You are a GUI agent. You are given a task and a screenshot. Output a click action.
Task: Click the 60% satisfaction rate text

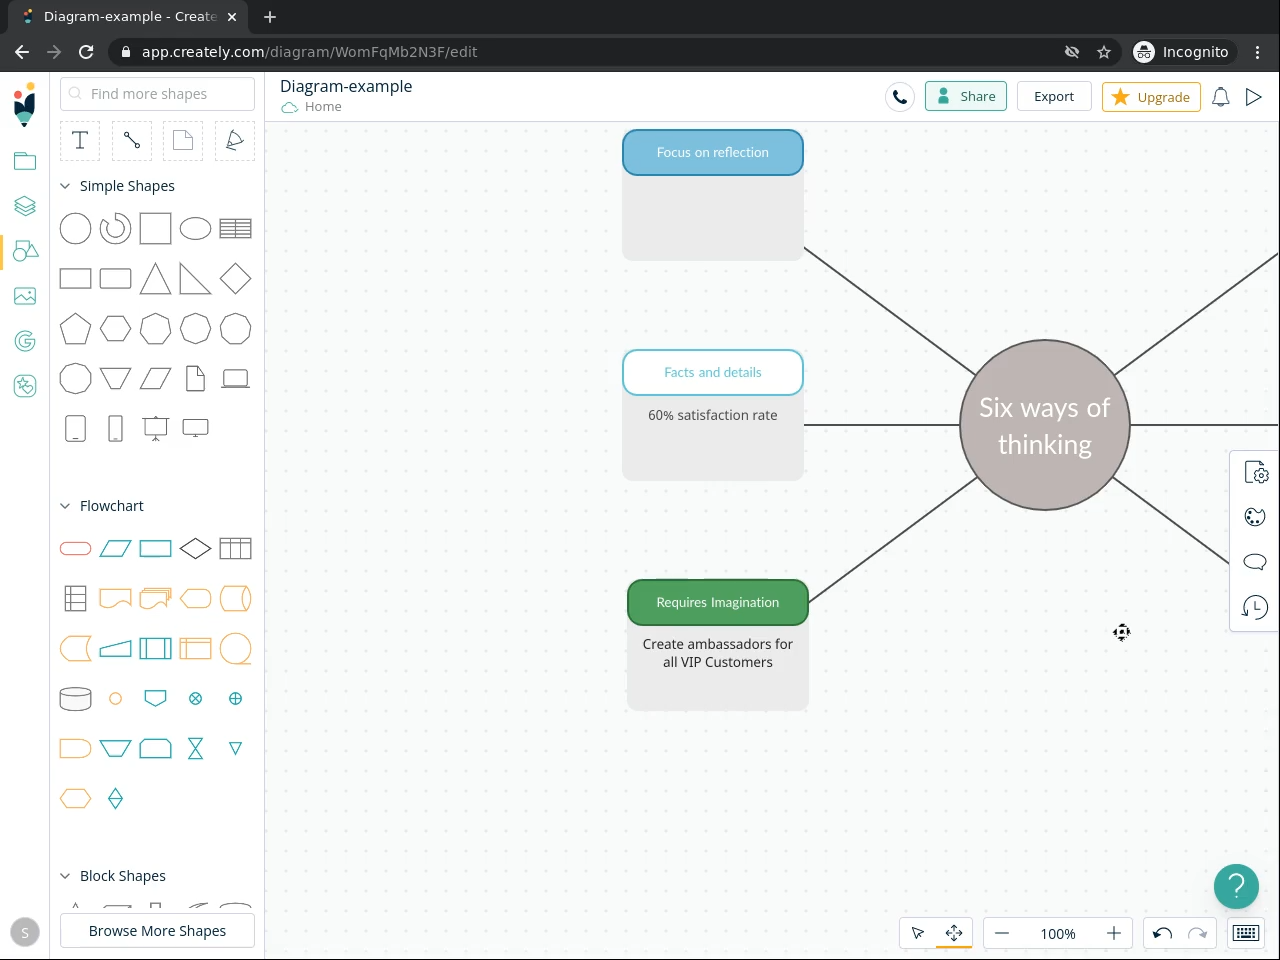(713, 415)
